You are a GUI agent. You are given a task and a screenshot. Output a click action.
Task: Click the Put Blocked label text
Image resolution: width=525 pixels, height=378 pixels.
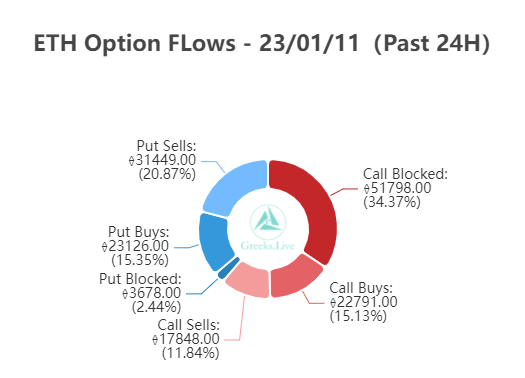(x=140, y=279)
